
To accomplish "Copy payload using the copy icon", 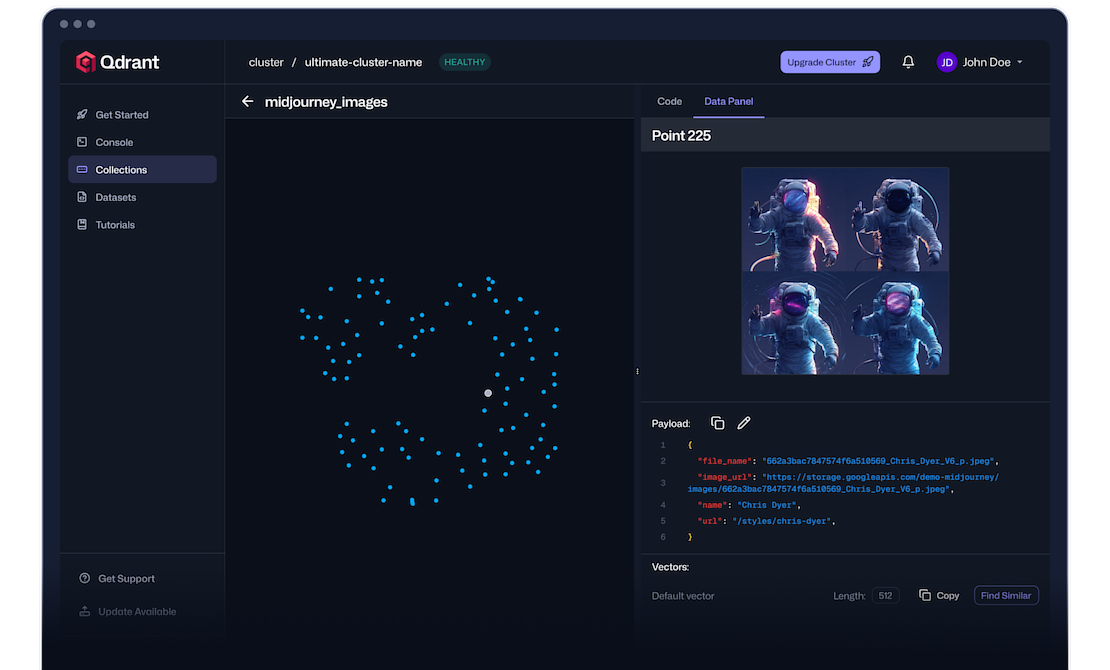I will click(717, 423).
